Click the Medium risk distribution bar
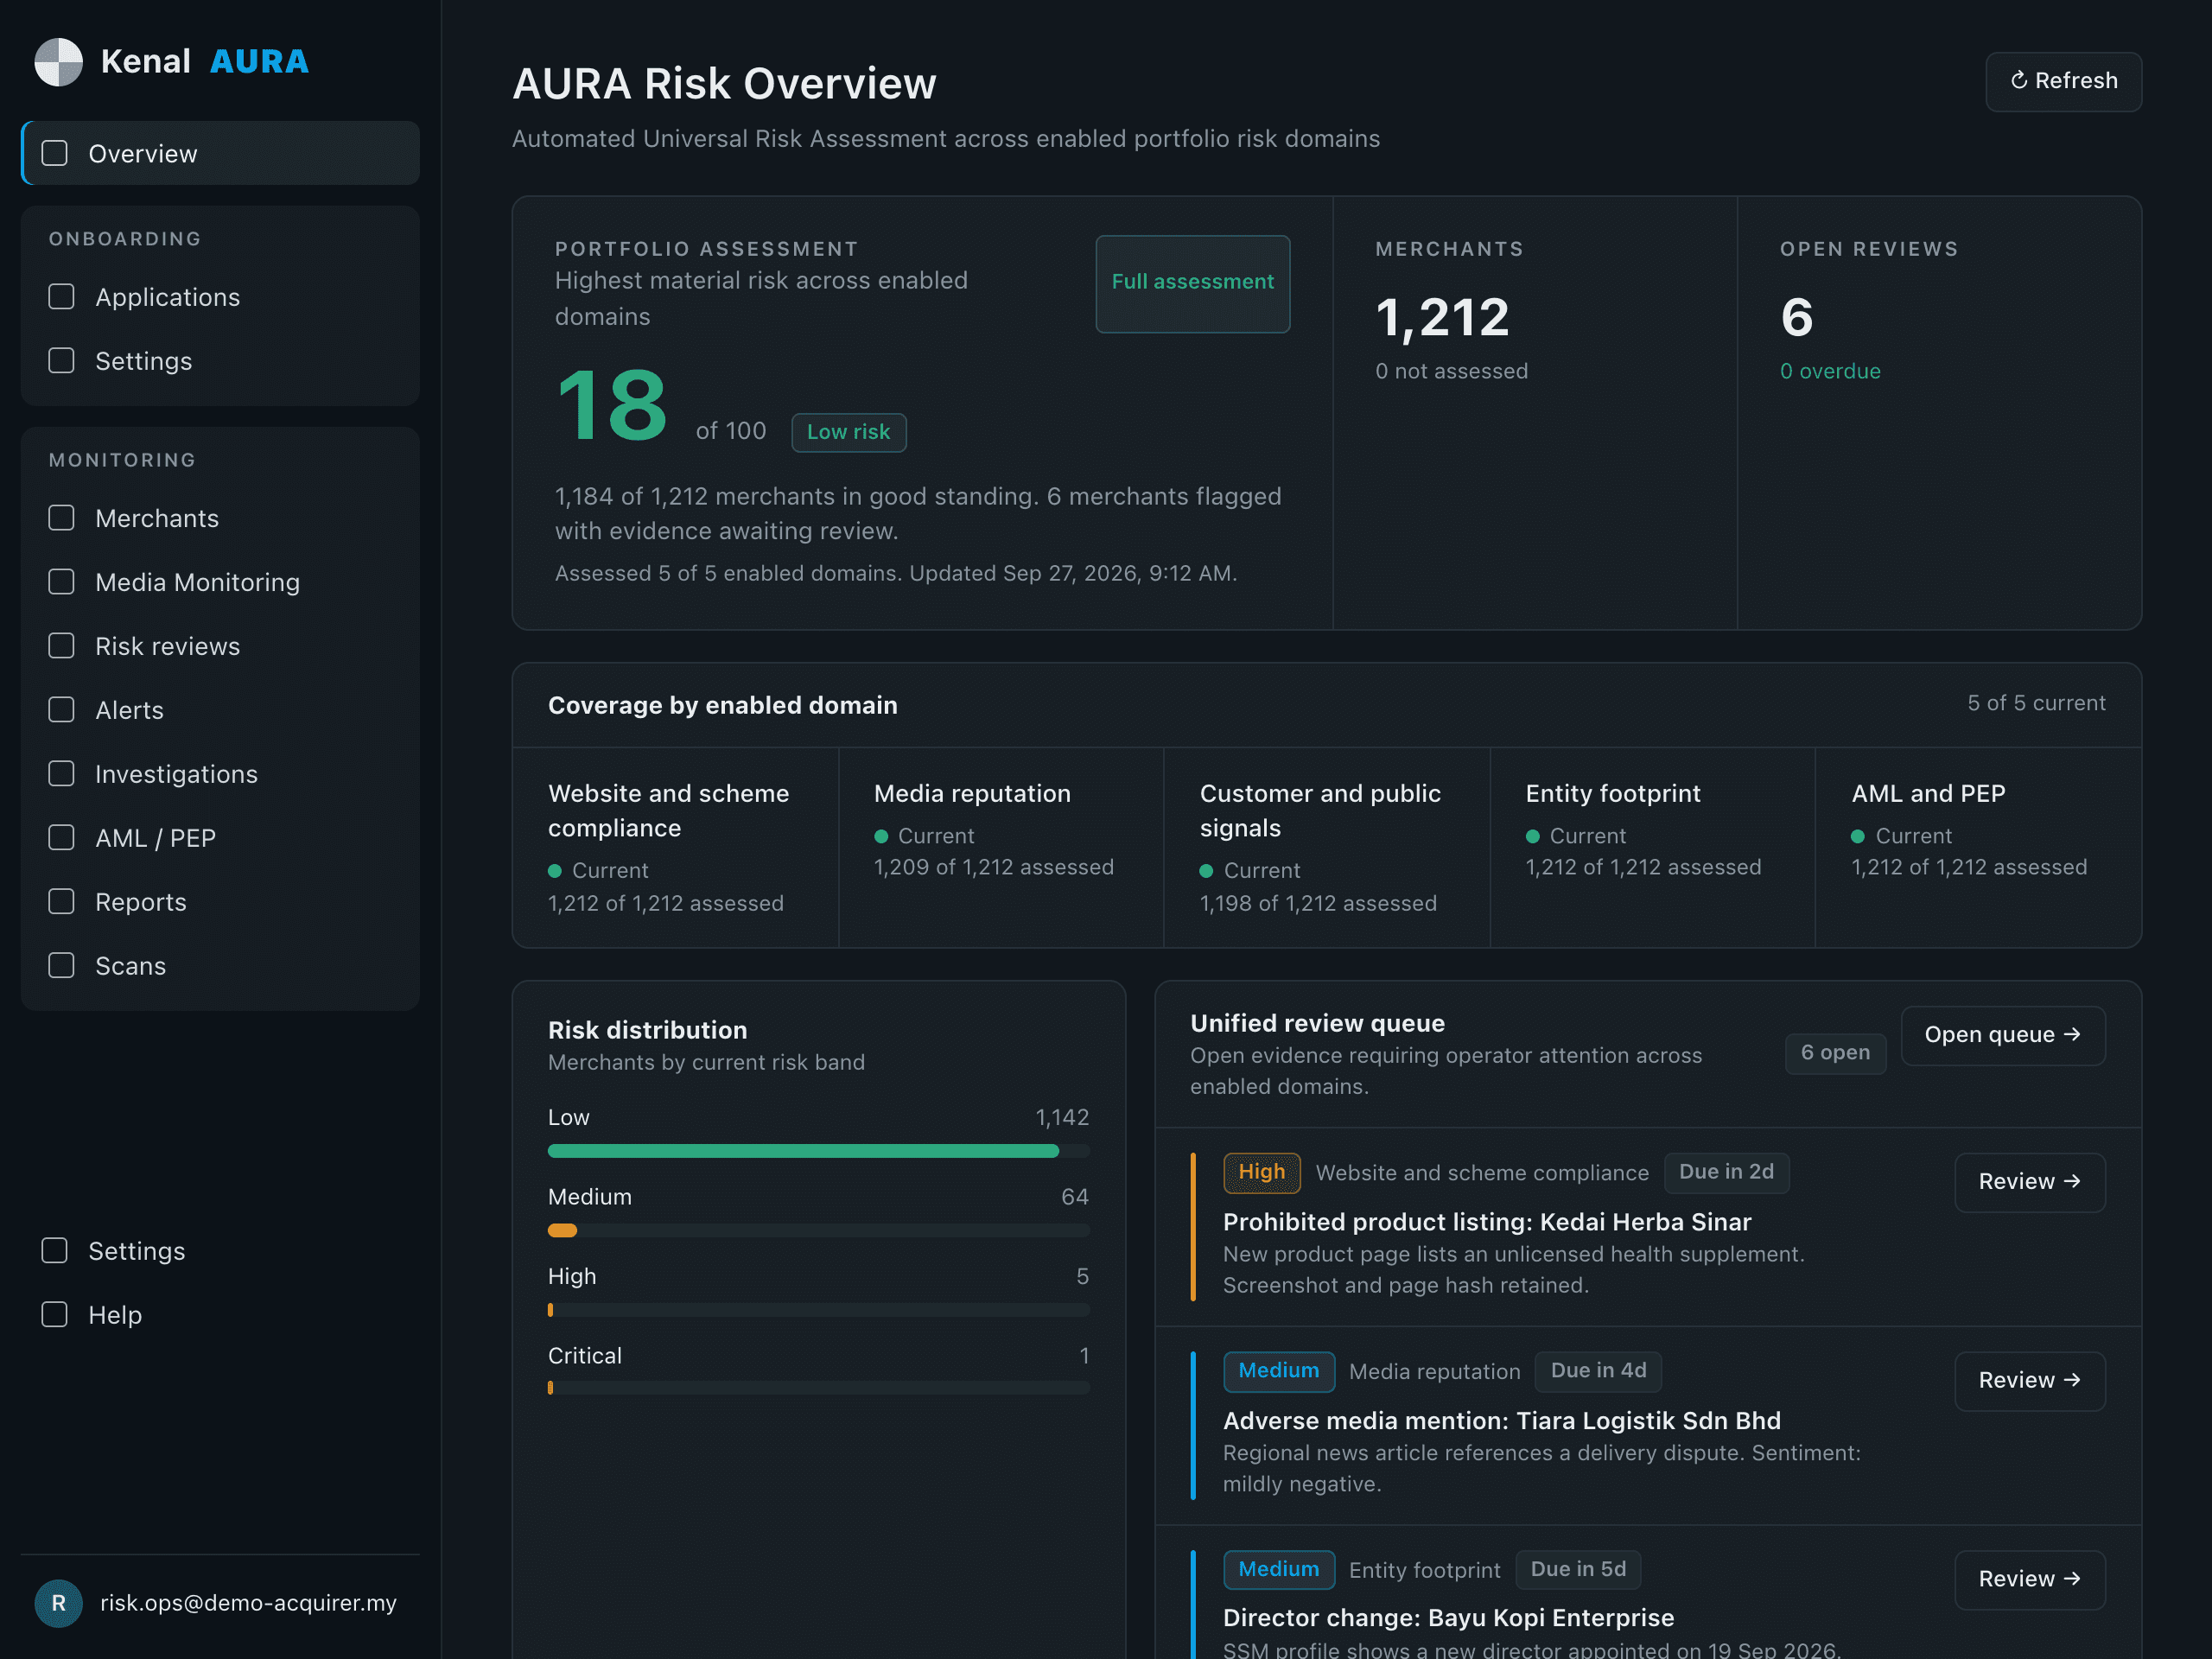Viewport: 2212px width, 1659px height. click(x=819, y=1230)
